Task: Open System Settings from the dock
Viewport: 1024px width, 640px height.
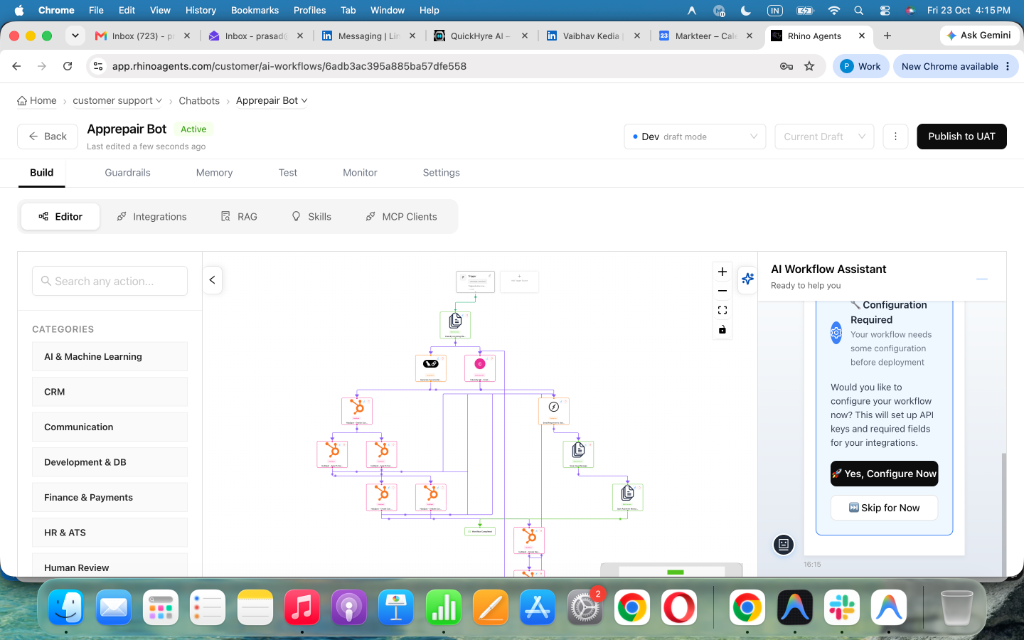Action: (x=584, y=607)
